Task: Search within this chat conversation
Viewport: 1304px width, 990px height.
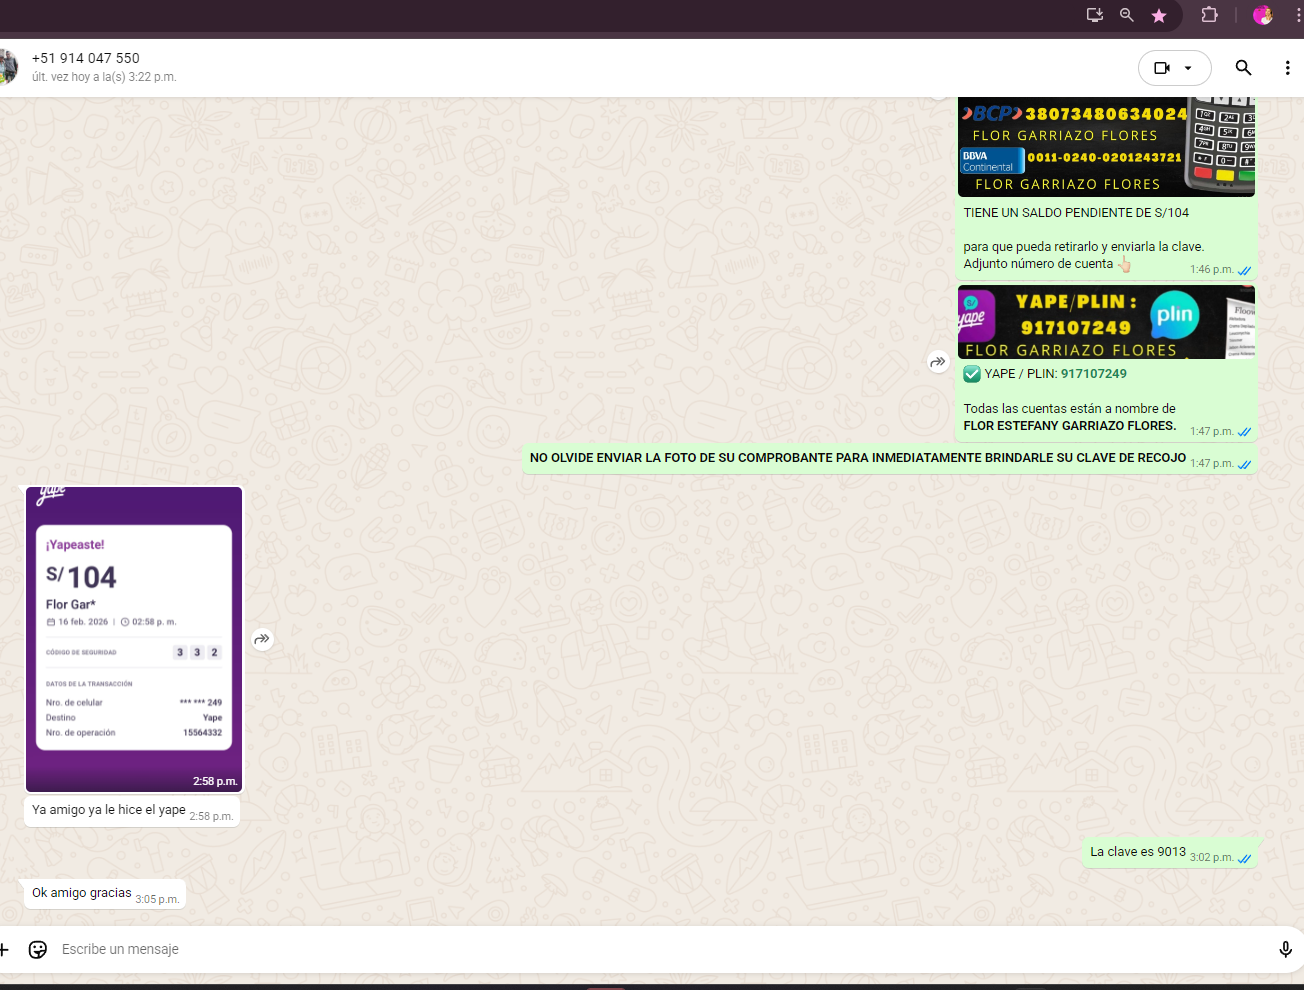Action: coord(1243,68)
